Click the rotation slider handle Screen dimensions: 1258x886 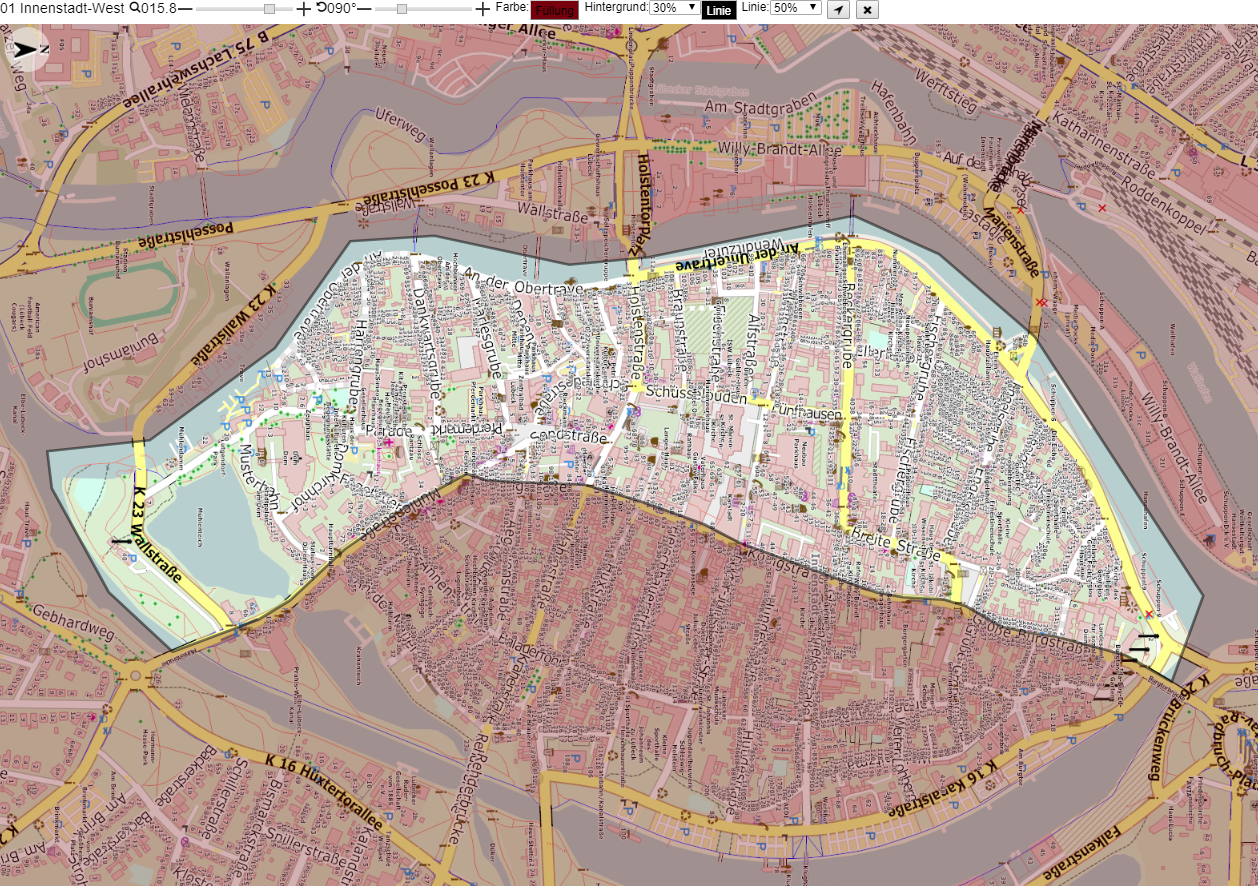click(x=402, y=8)
